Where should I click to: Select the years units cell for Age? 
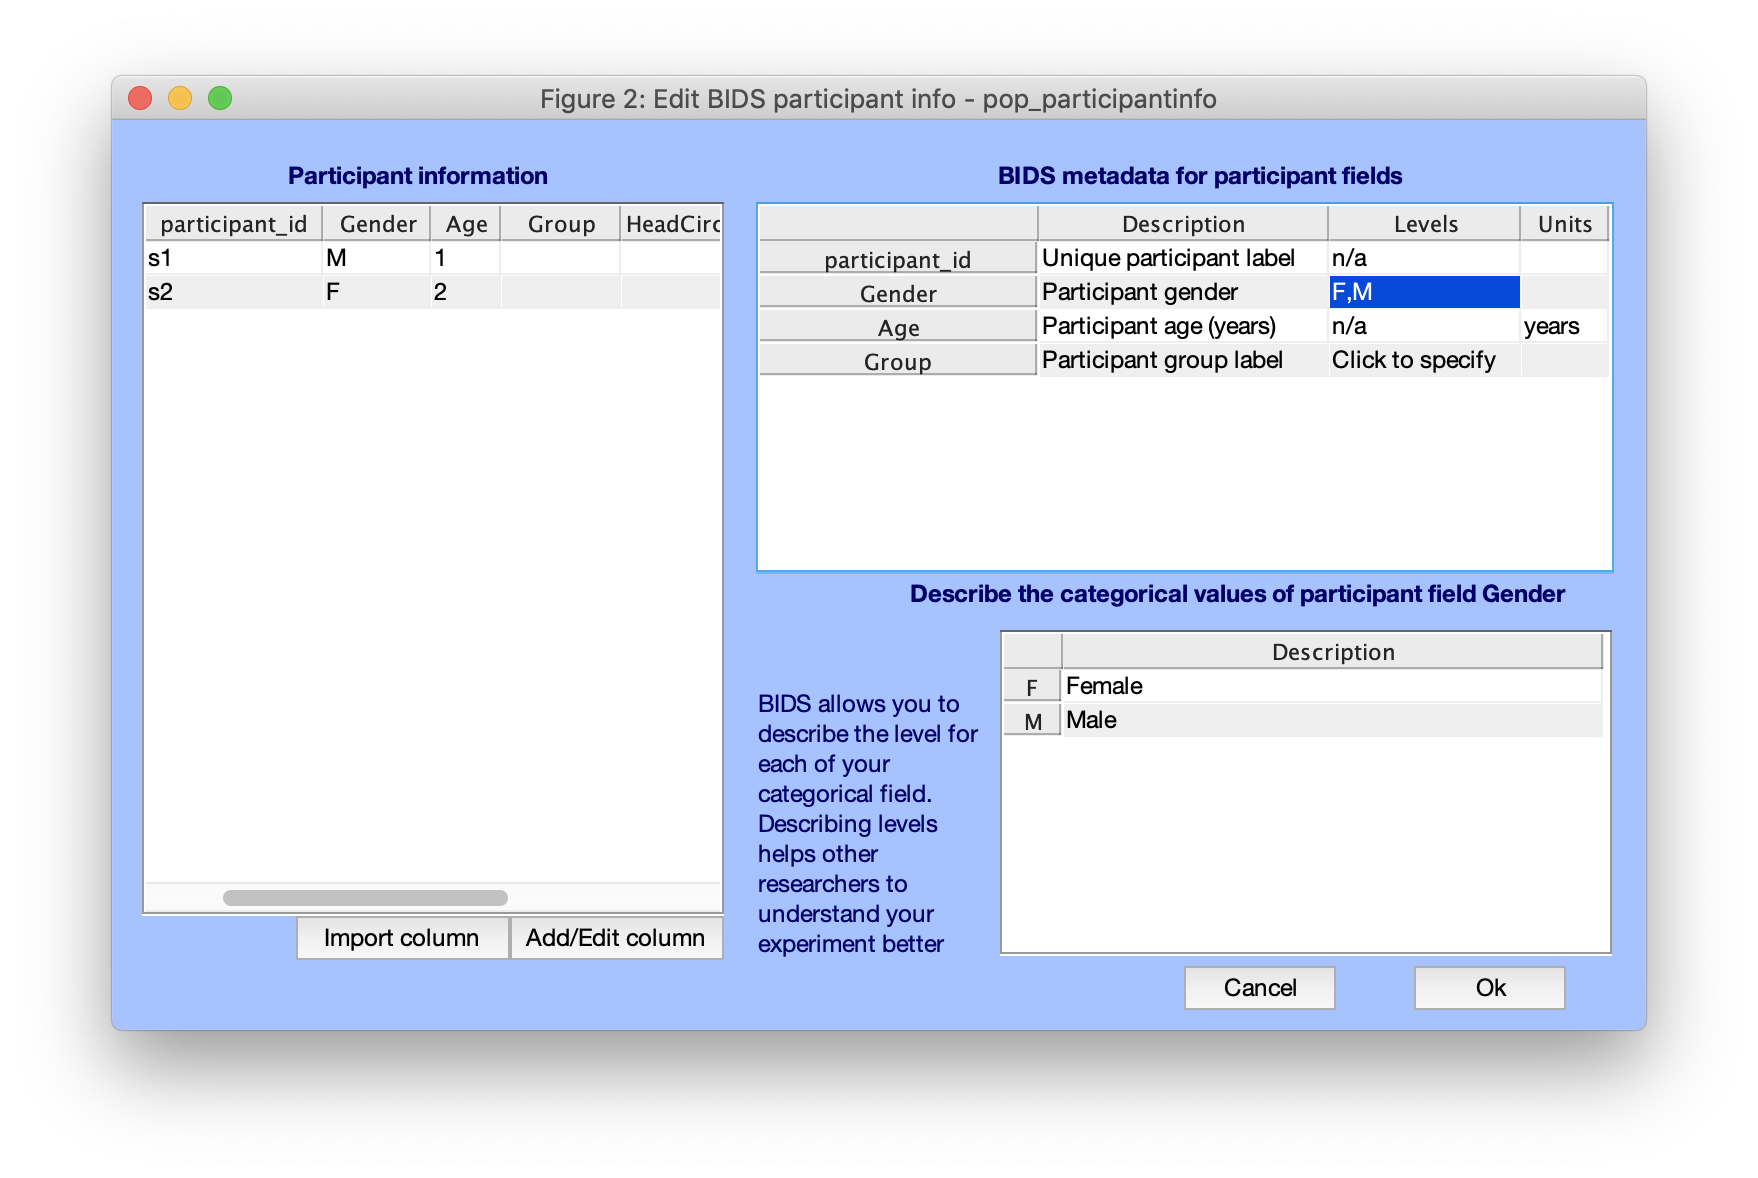coord(1563,326)
